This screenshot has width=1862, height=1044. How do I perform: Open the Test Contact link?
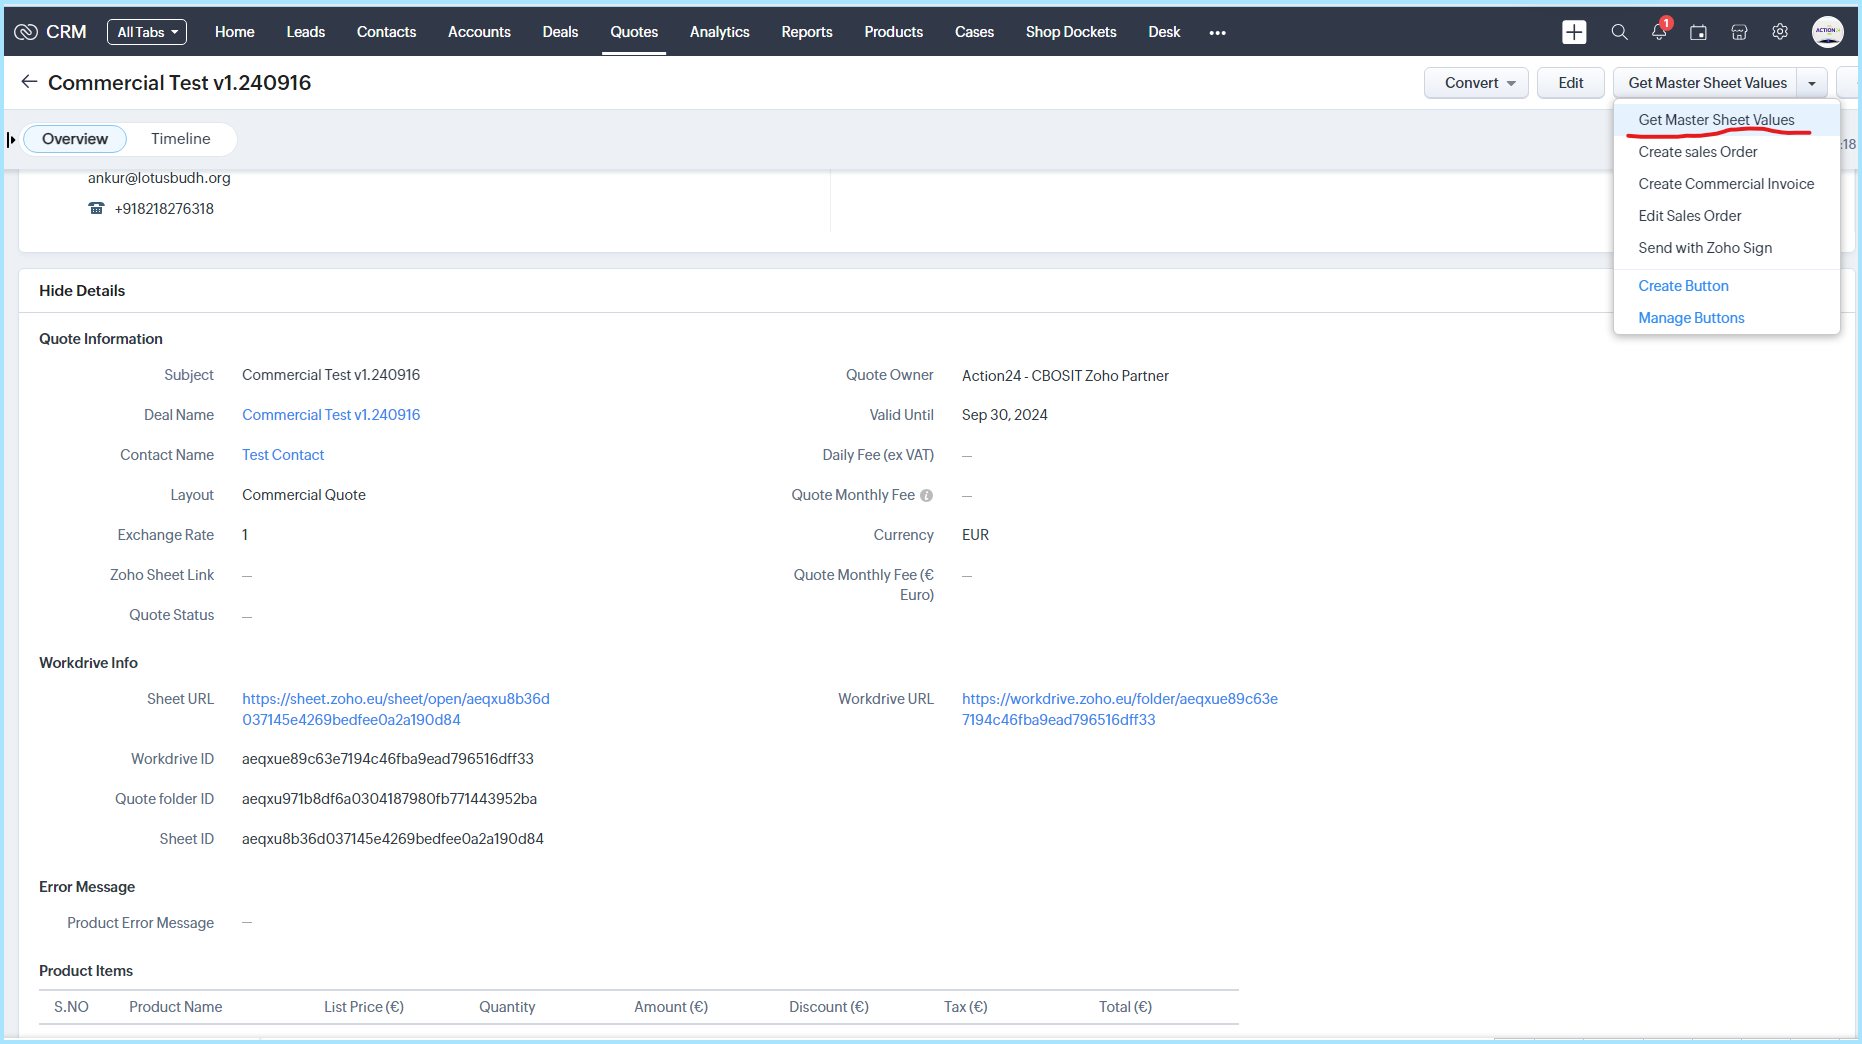pos(283,455)
